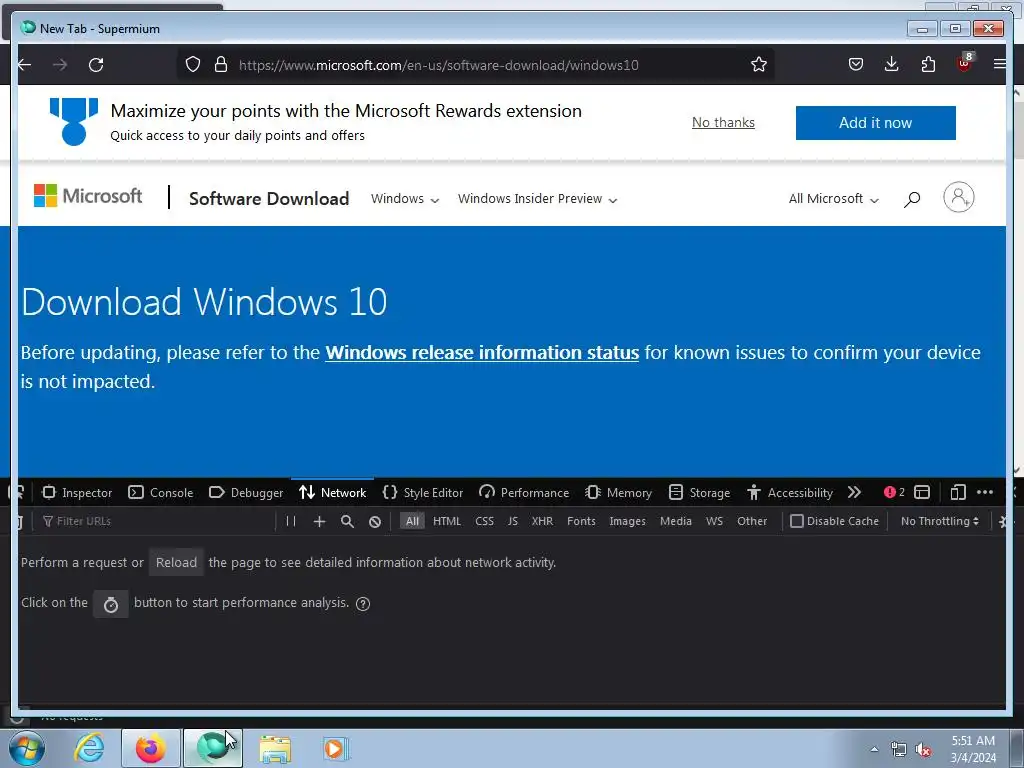Sign in with the account avatar icon

point(958,197)
